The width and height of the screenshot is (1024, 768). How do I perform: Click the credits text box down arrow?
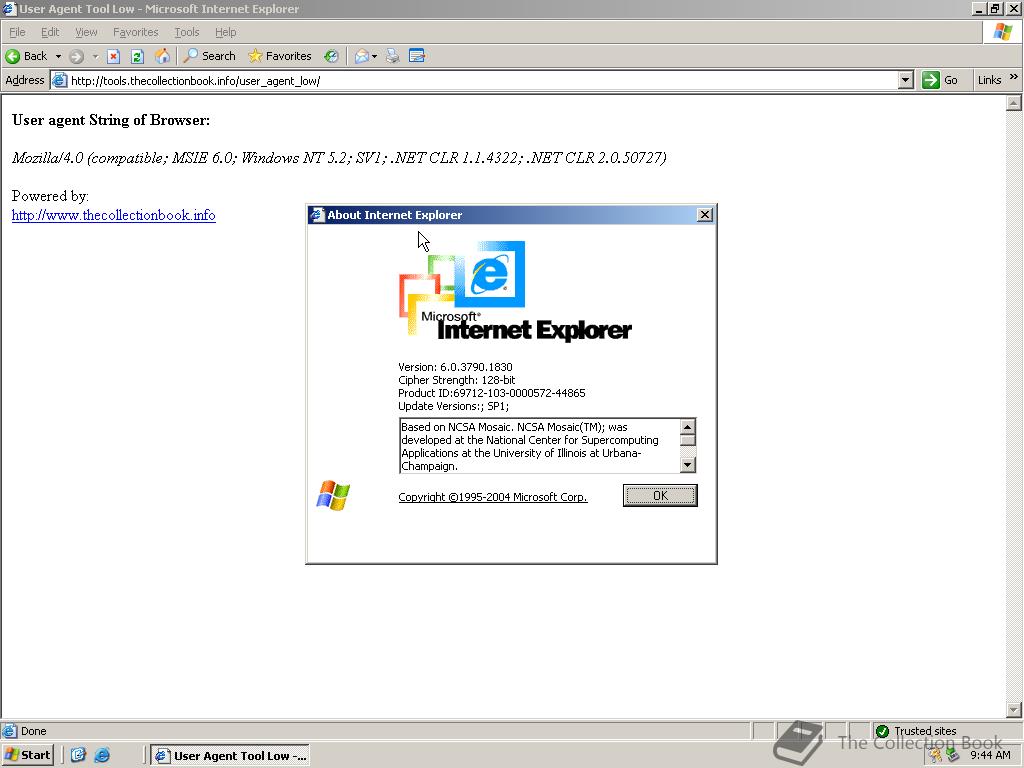[x=688, y=465]
